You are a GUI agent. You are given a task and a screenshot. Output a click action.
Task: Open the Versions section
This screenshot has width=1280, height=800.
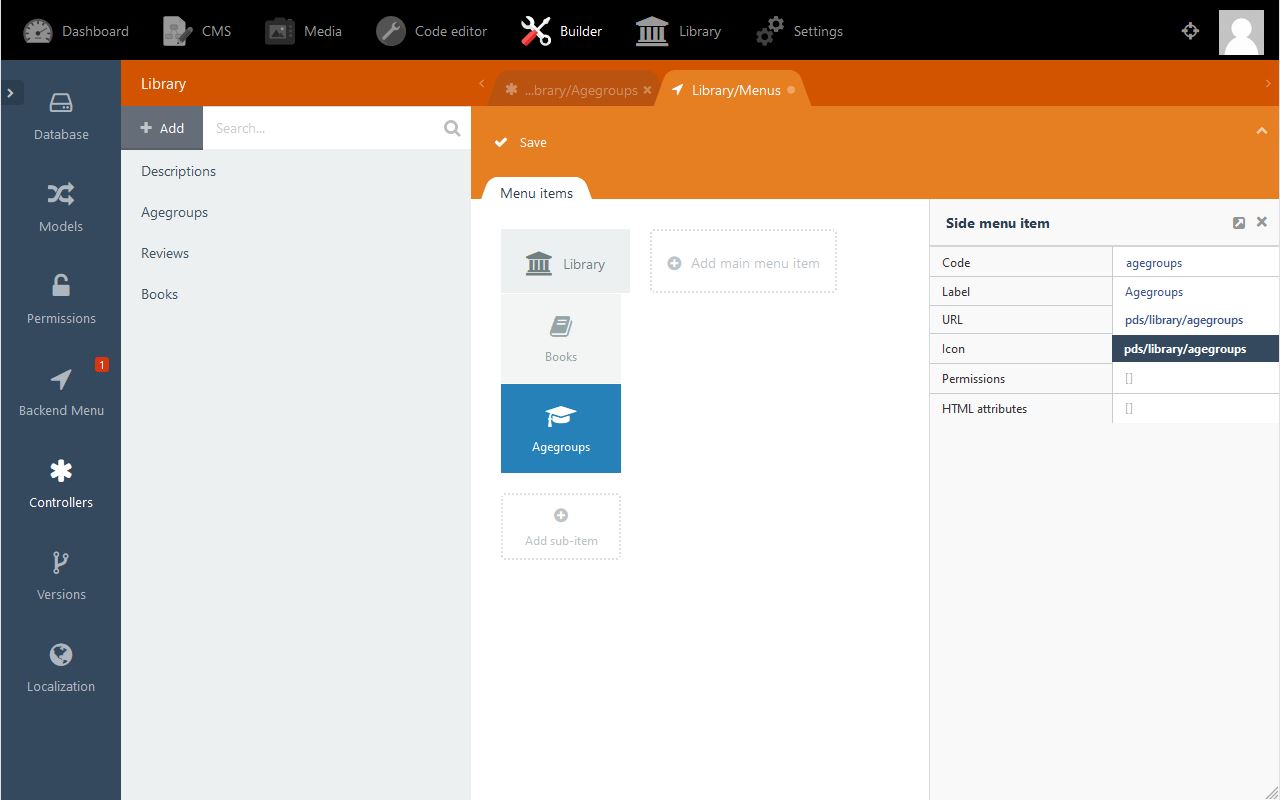(61, 576)
